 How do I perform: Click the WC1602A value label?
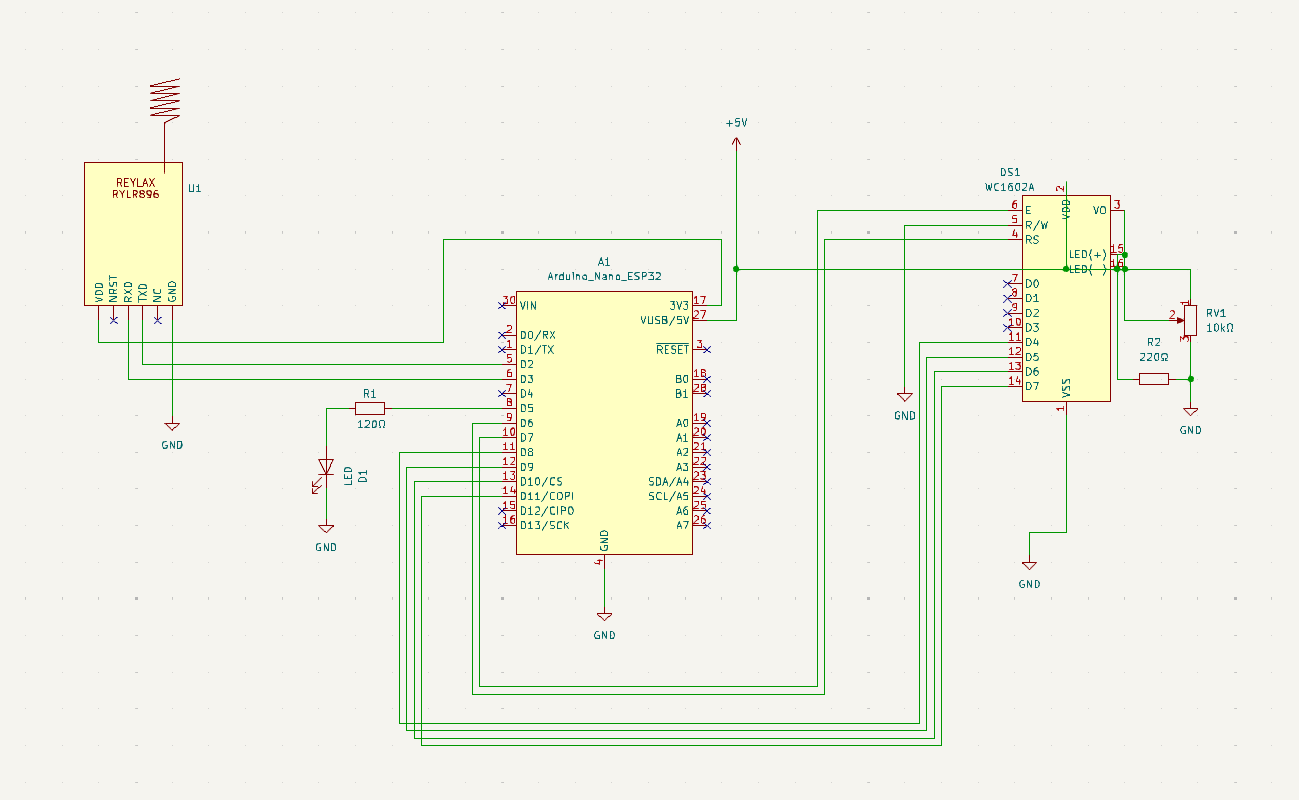(1009, 187)
